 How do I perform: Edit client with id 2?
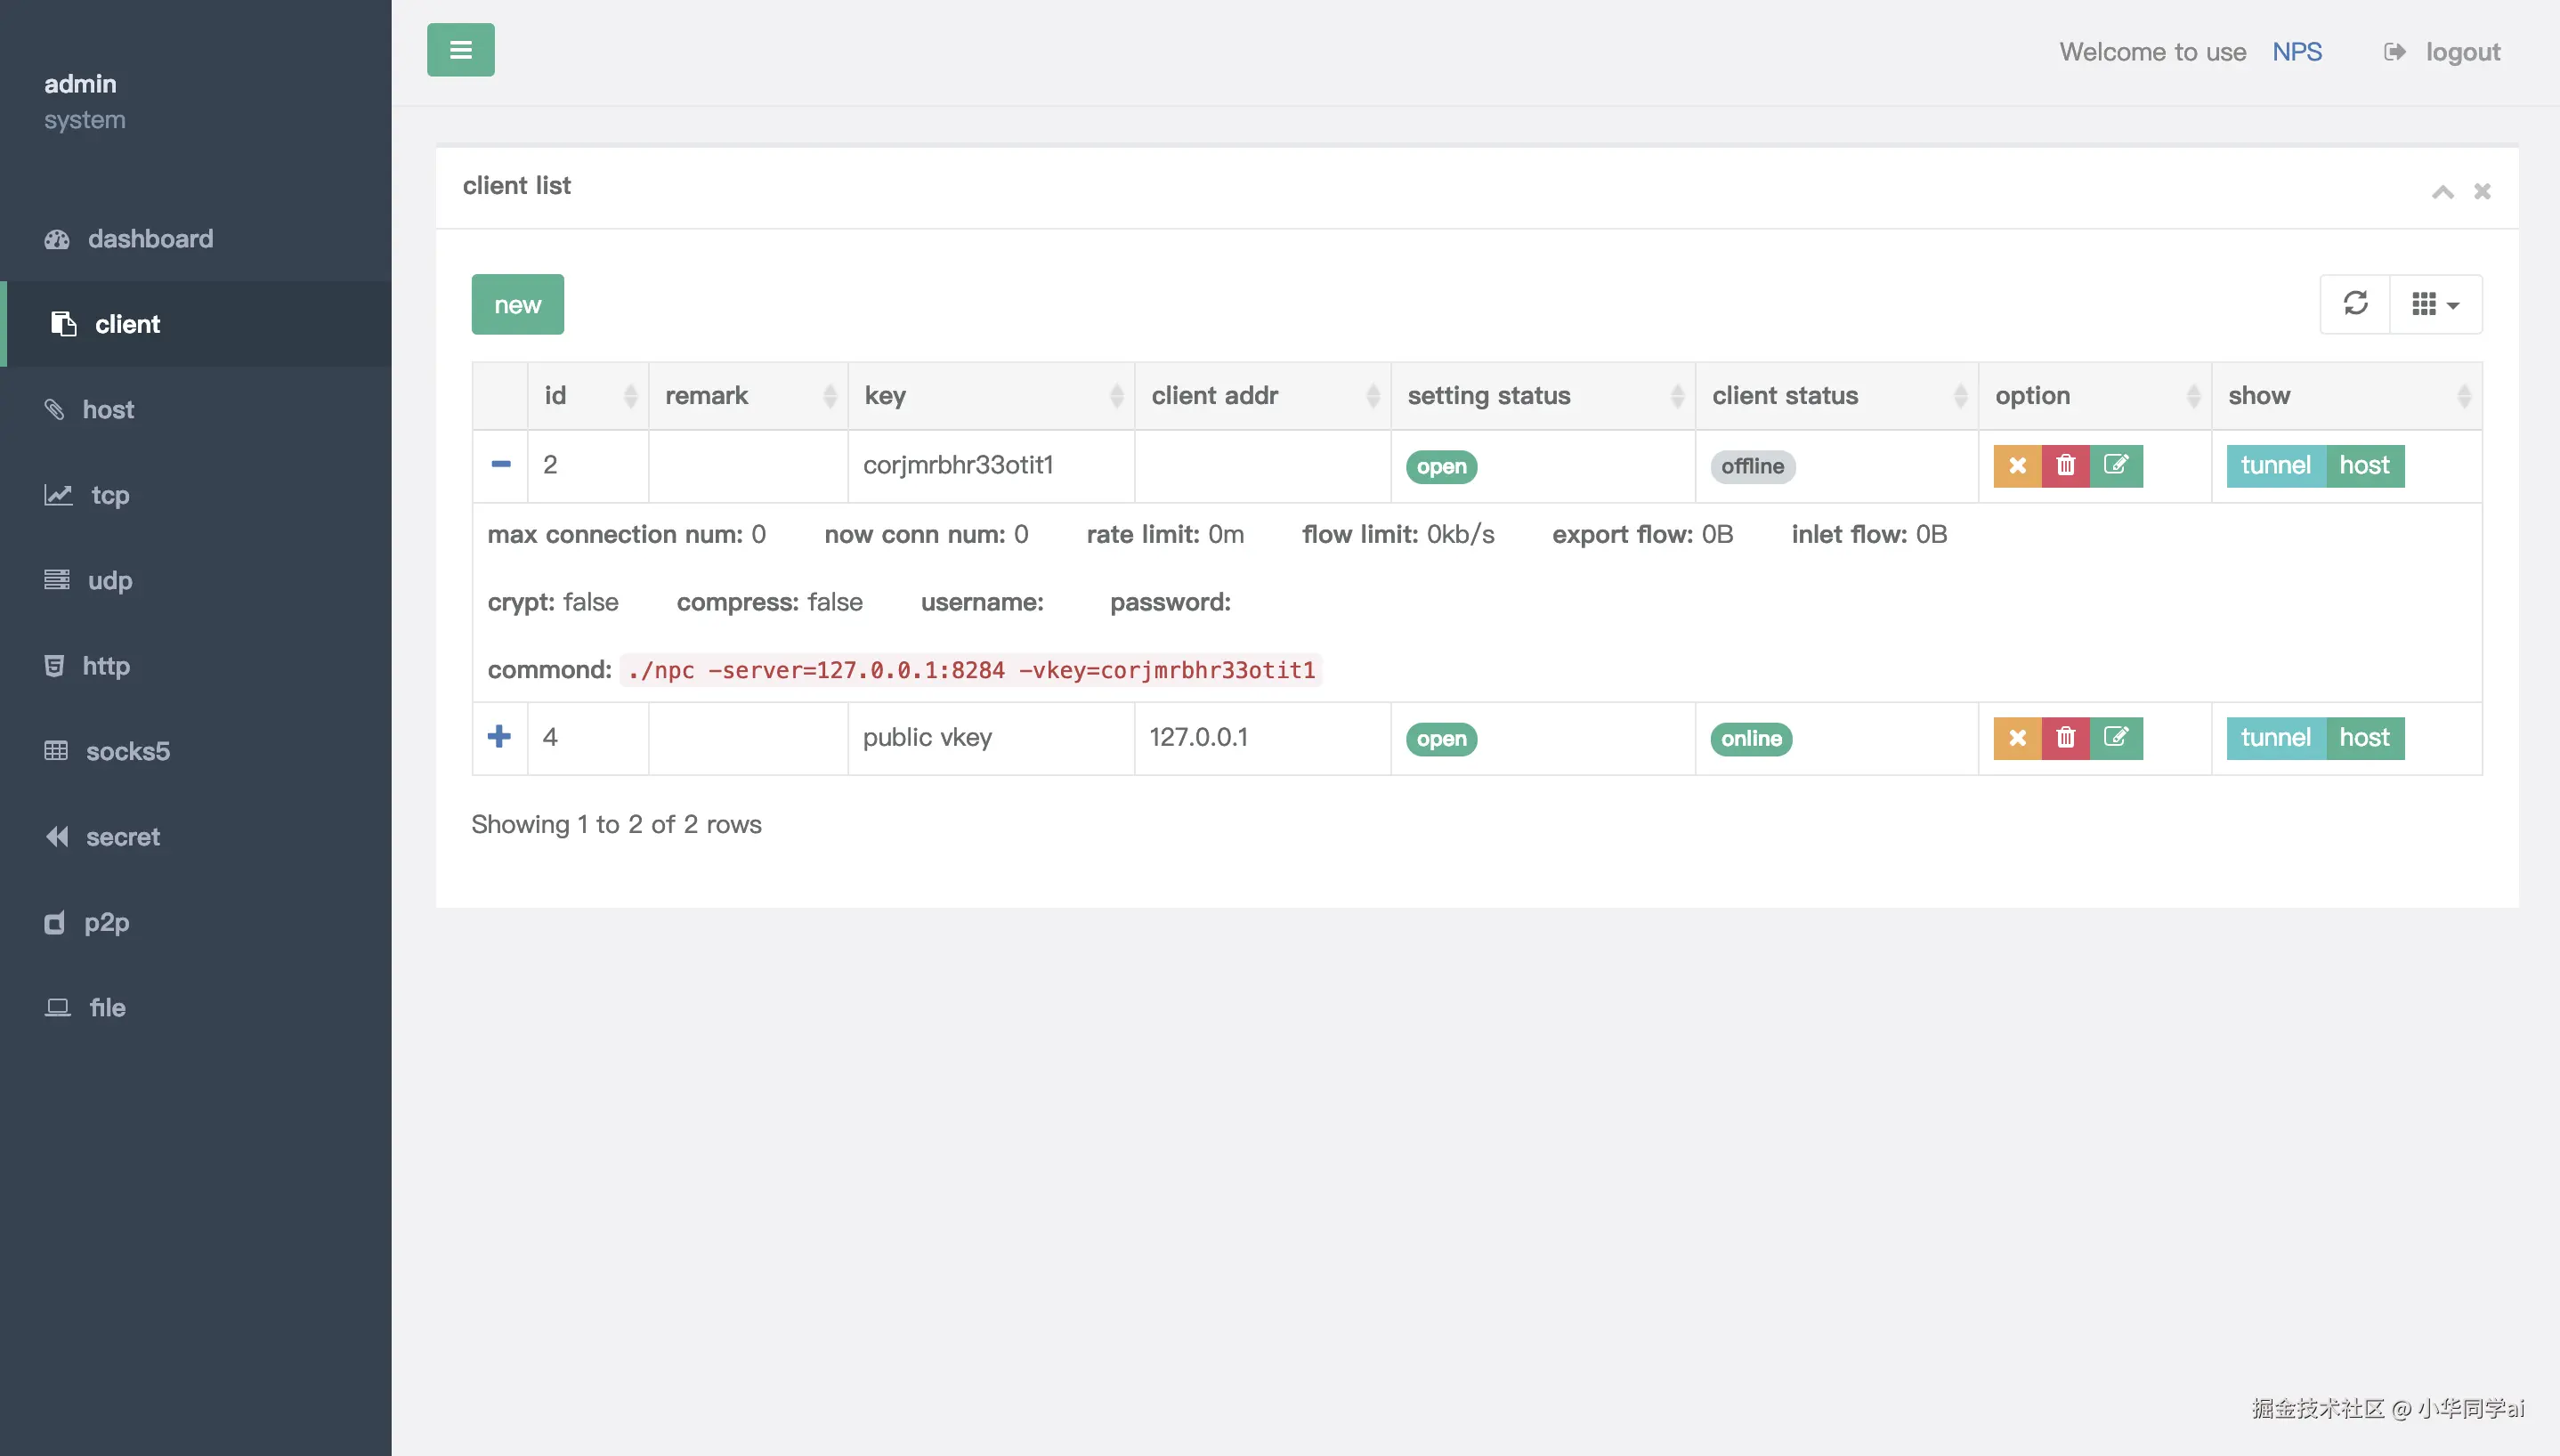[2116, 466]
